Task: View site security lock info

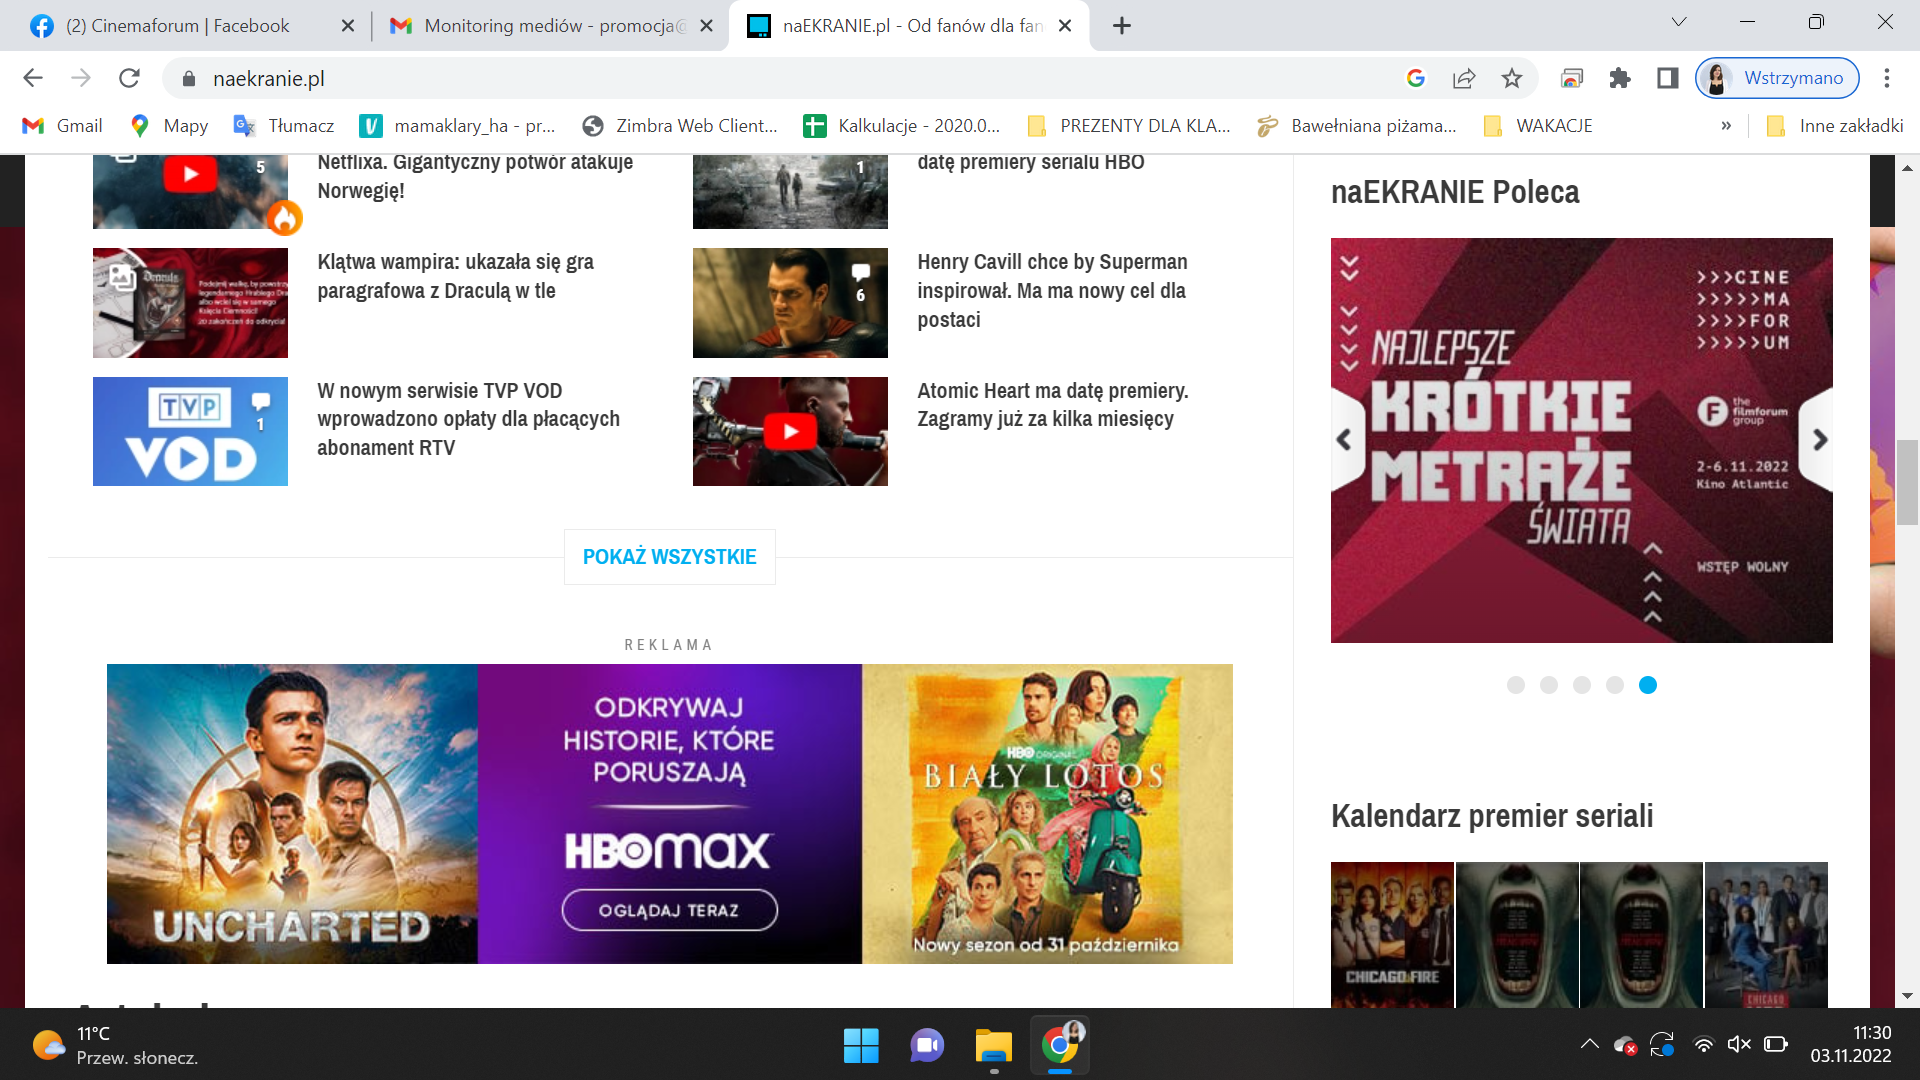Action: click(x=189, y=78)
